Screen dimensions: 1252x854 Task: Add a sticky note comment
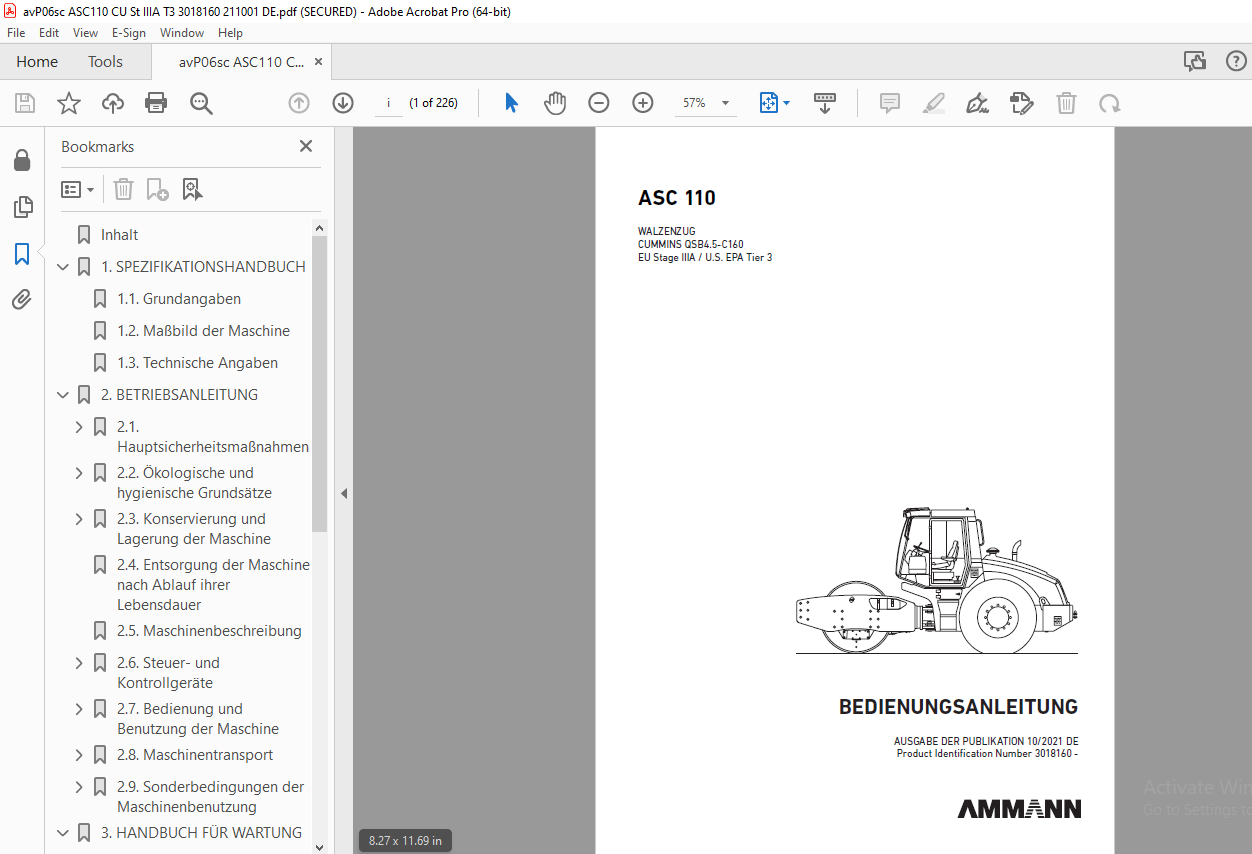pos(890,103)
